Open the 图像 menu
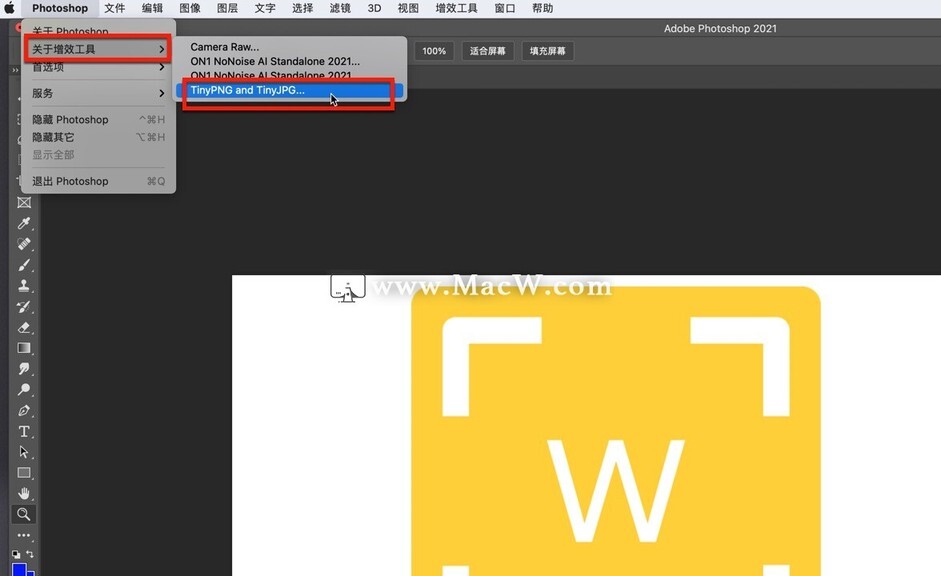The height and width of the screenshot is (576, 941). 190,8
